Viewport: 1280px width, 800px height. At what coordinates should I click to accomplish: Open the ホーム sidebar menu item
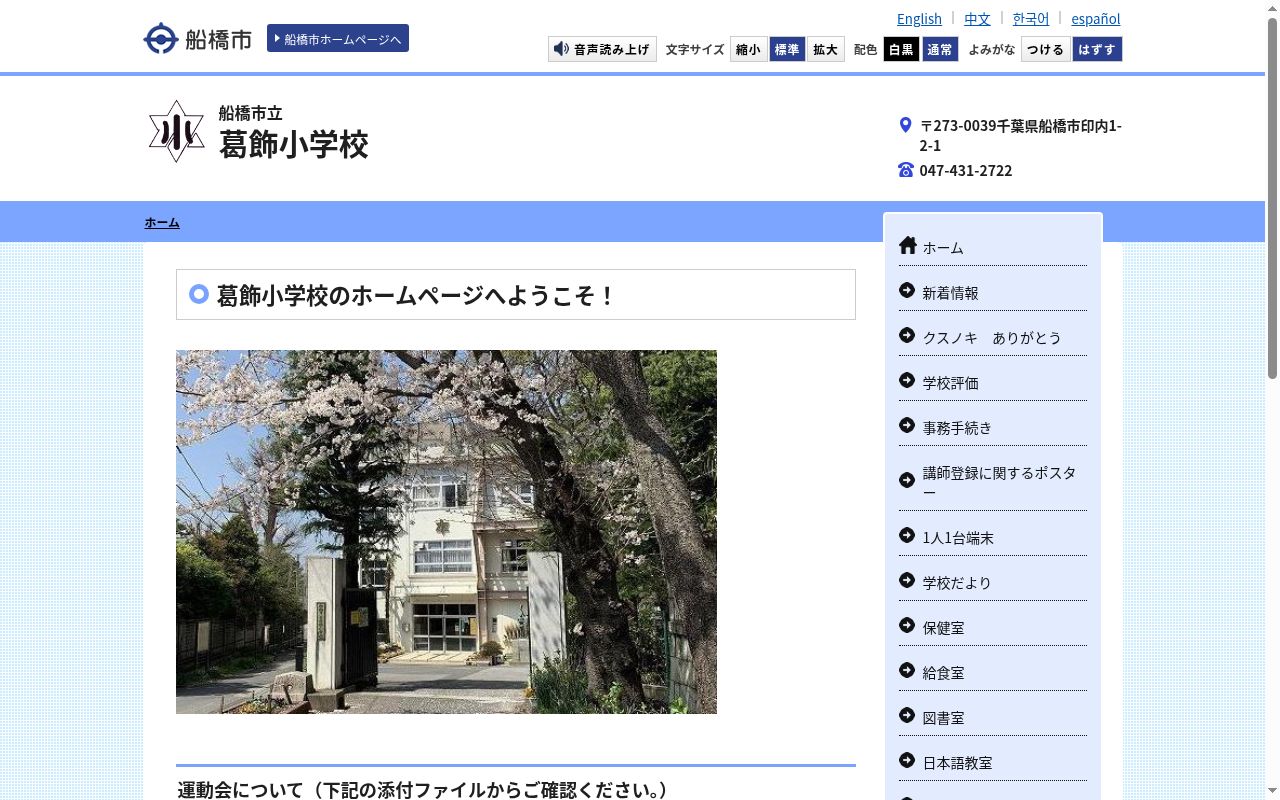click(993, 247)
